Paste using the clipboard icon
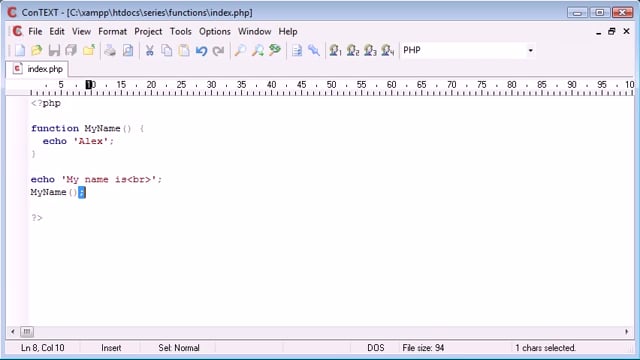 pyautogui.click(x=184, y=50)
